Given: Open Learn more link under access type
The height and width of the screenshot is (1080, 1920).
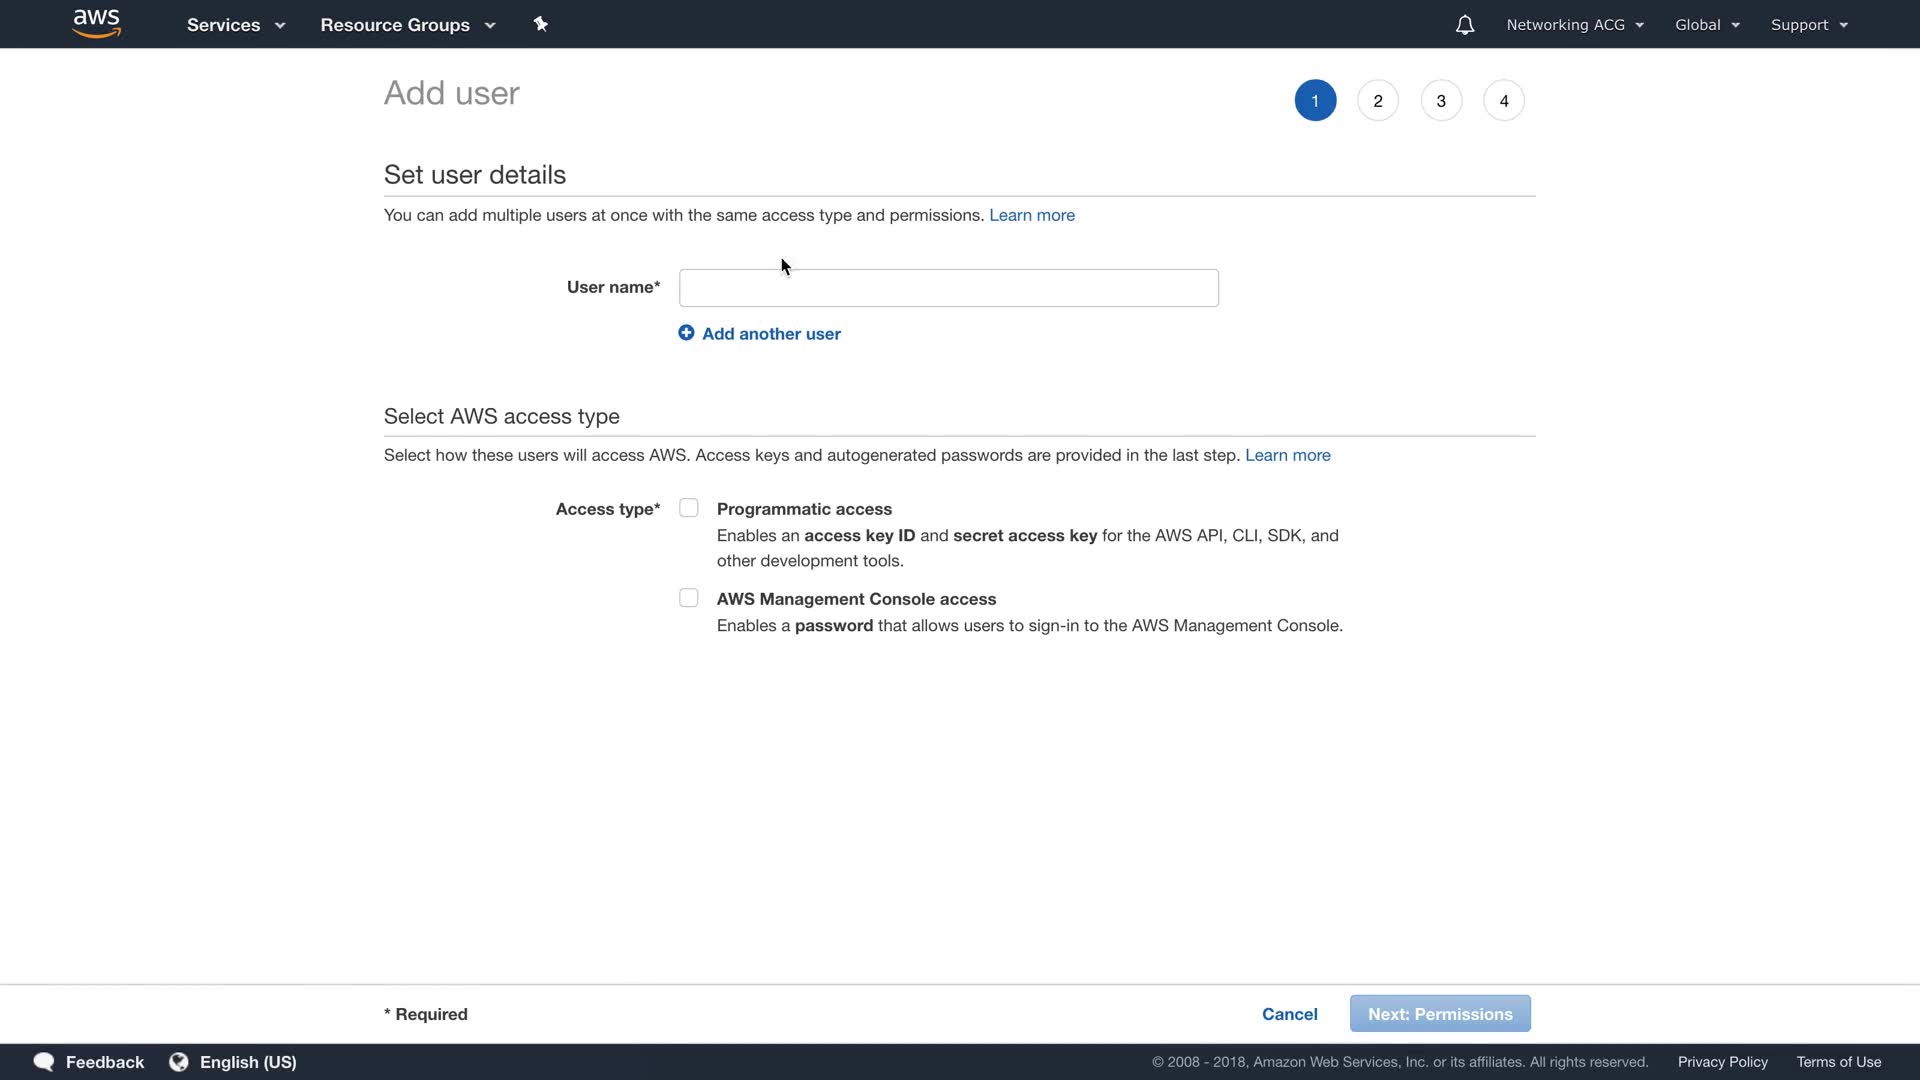Looking at the screenshot, I should (x=1287, y=455).
